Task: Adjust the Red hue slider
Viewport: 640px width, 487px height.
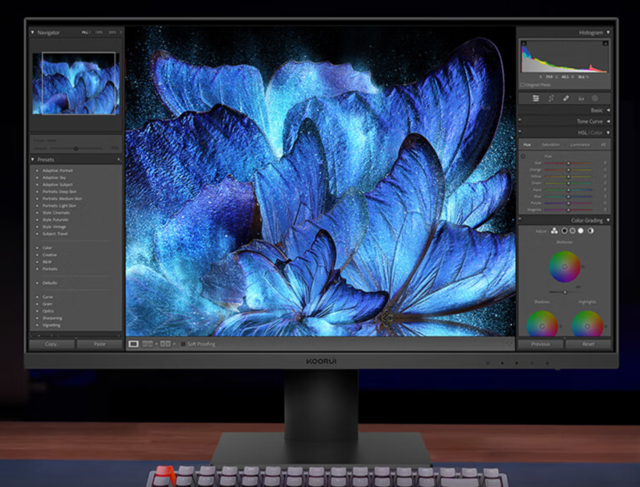Action: (568, 163)
